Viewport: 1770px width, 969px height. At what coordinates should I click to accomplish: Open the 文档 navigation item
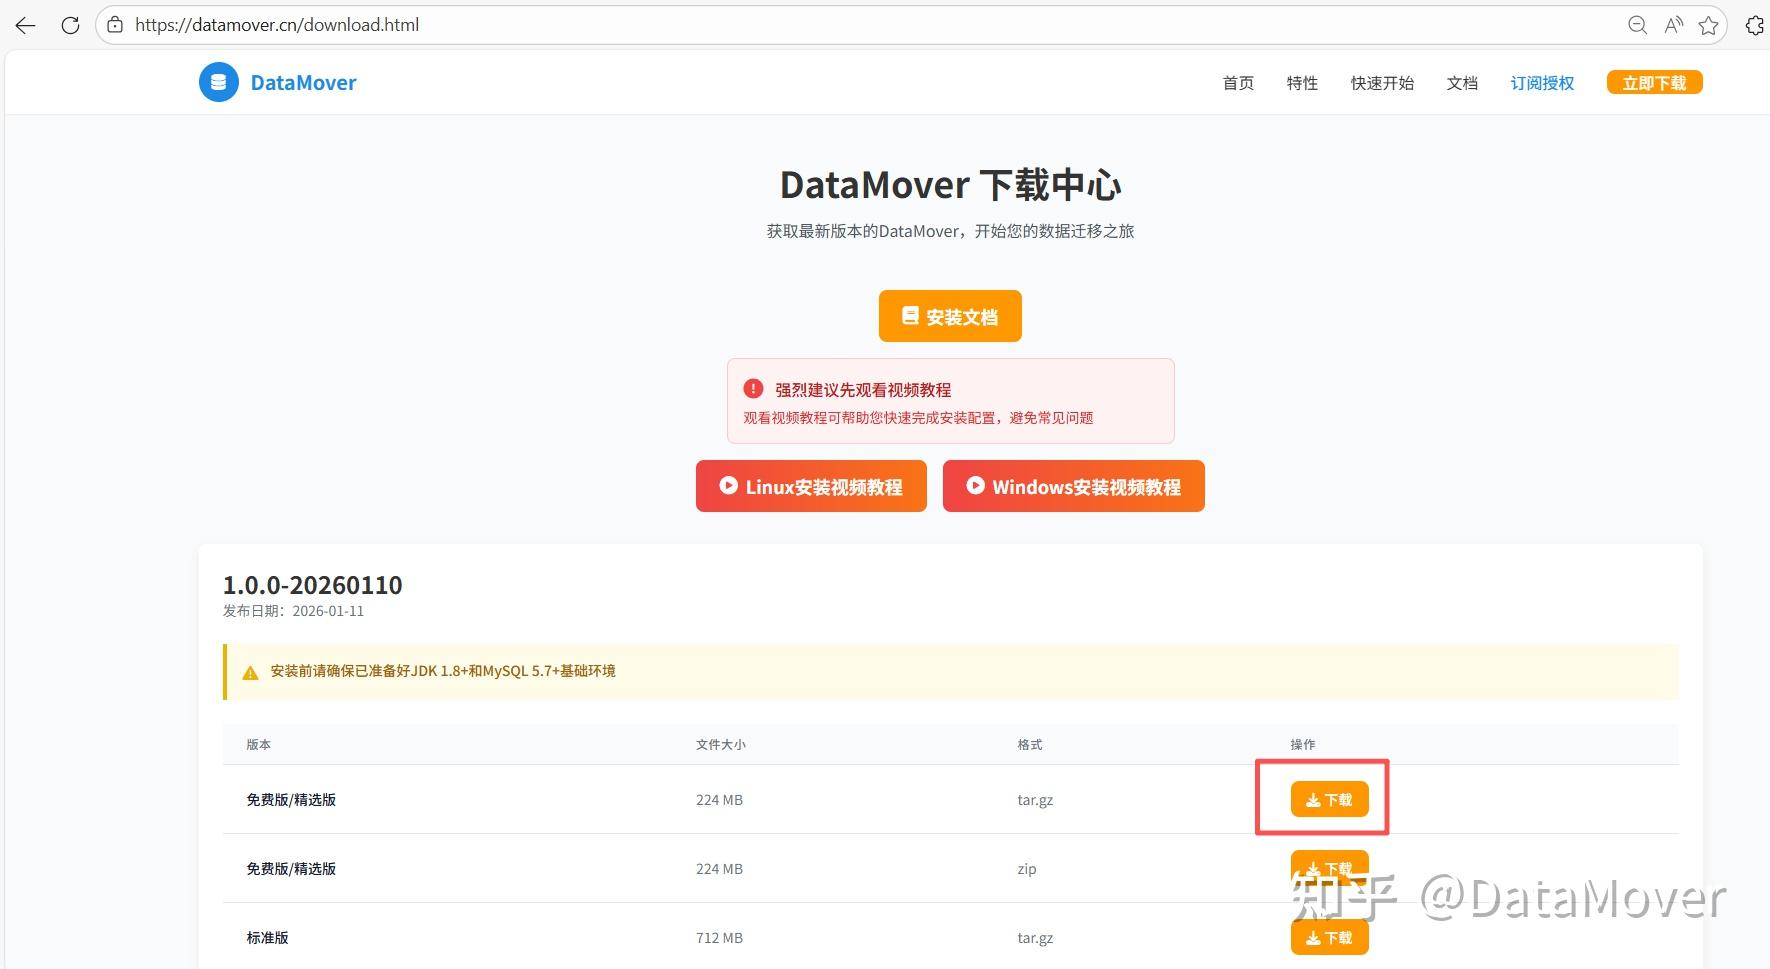pos(1462,83)
